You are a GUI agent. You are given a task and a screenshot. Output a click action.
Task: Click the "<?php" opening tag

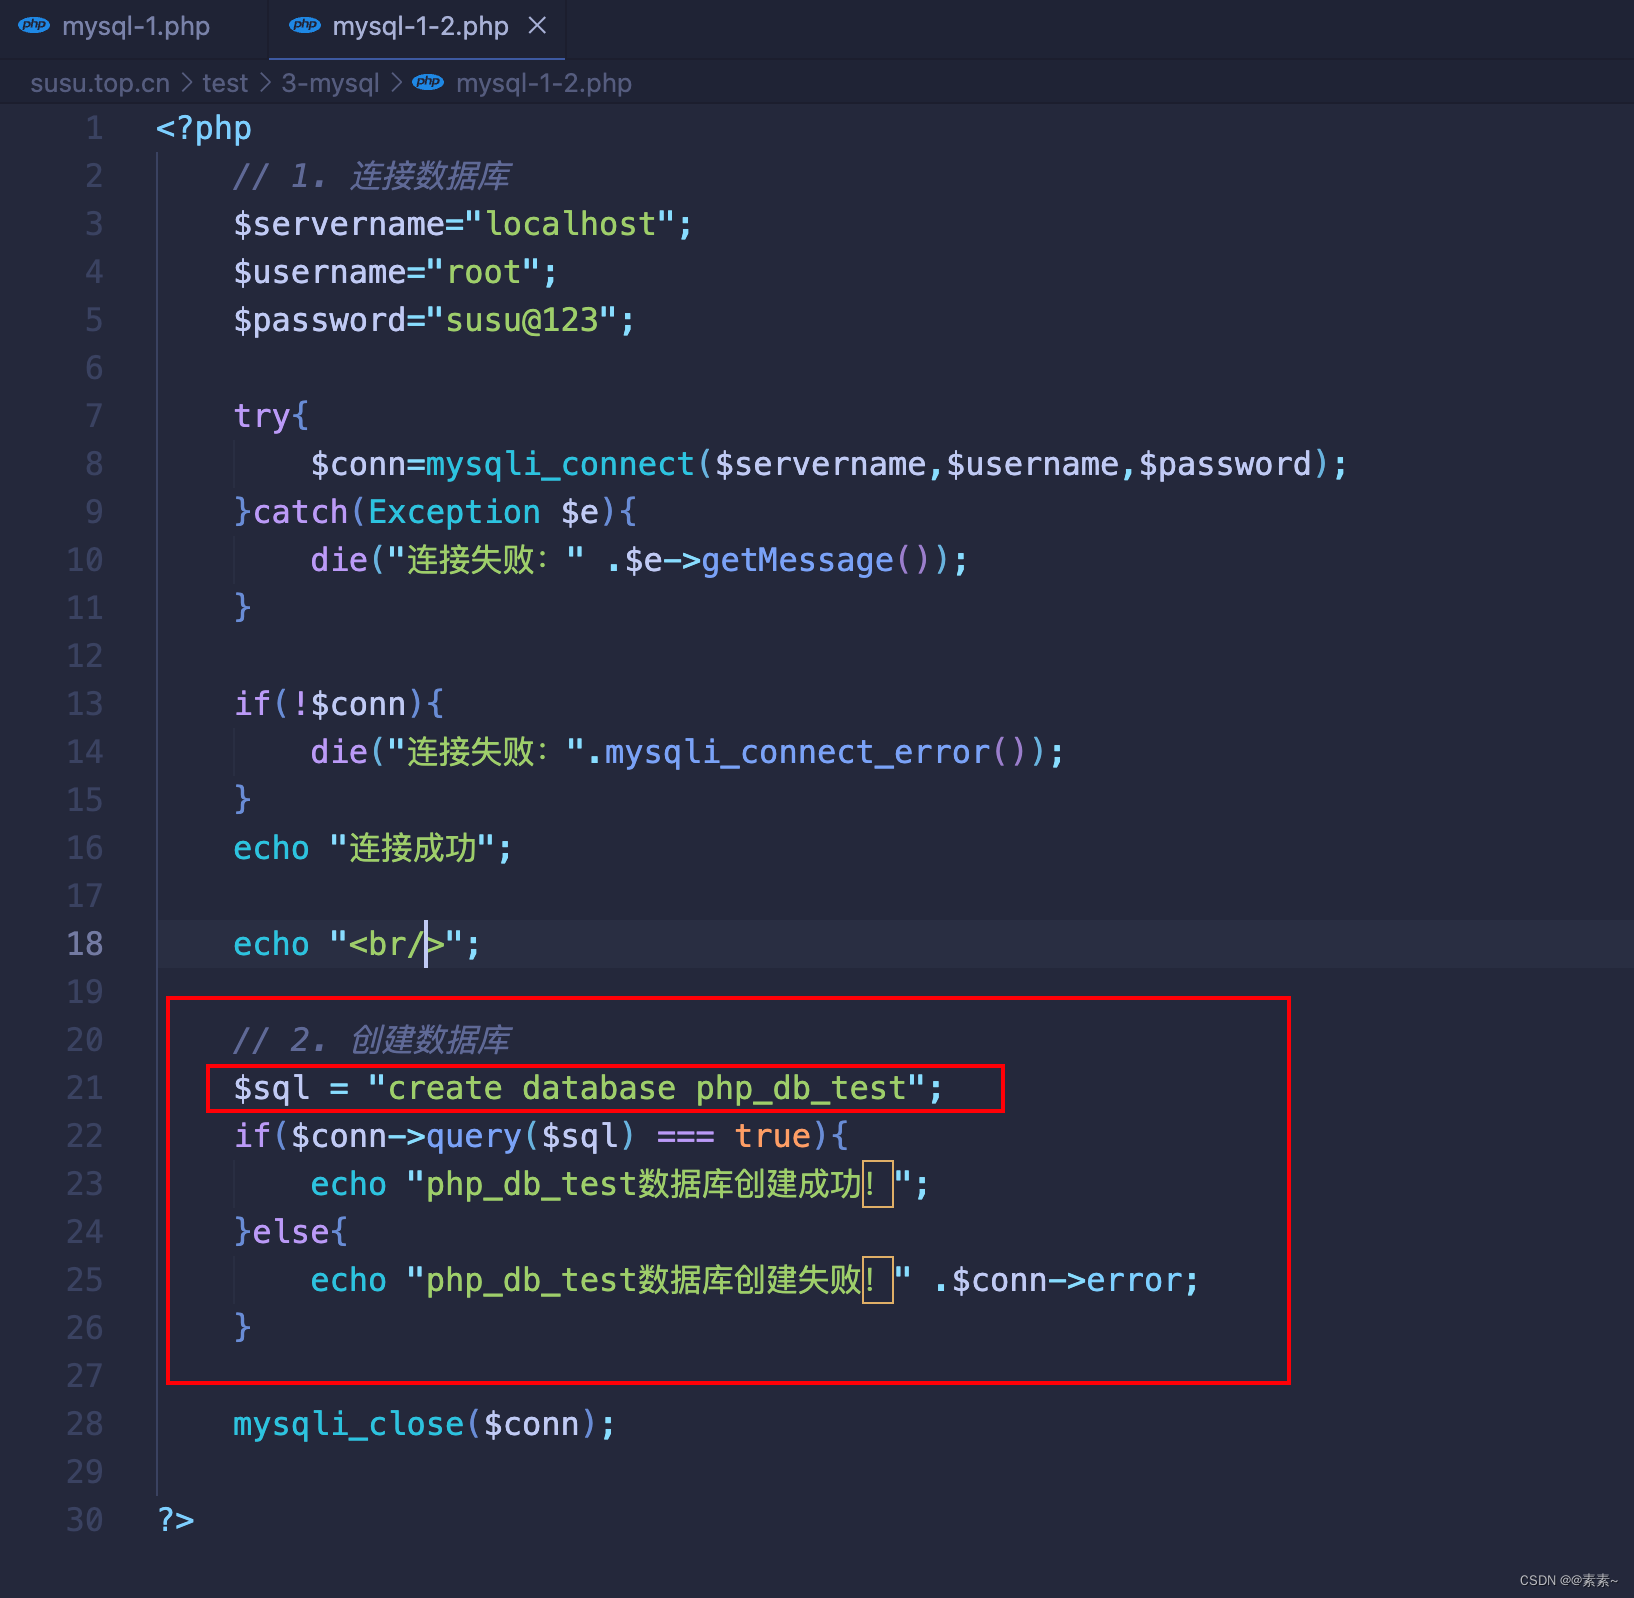[x=204, y=128]
